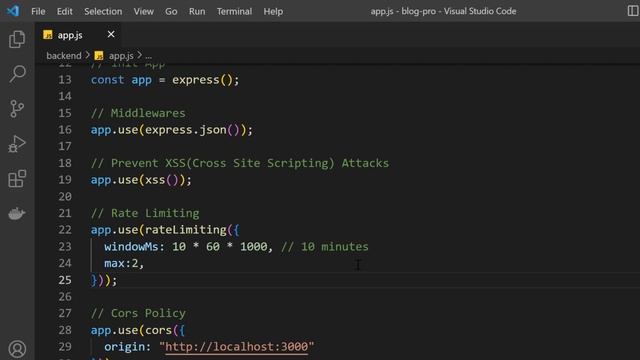Click line number 19 in gutter
This screenshot has height=360, width=640.
(64, 180)
